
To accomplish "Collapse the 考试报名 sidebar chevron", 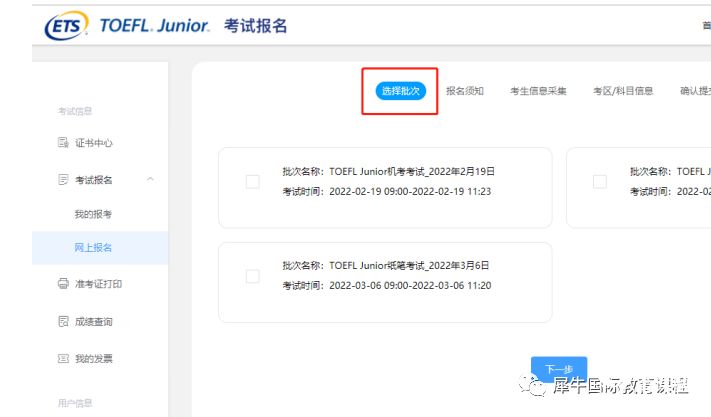I will point(151,179).
